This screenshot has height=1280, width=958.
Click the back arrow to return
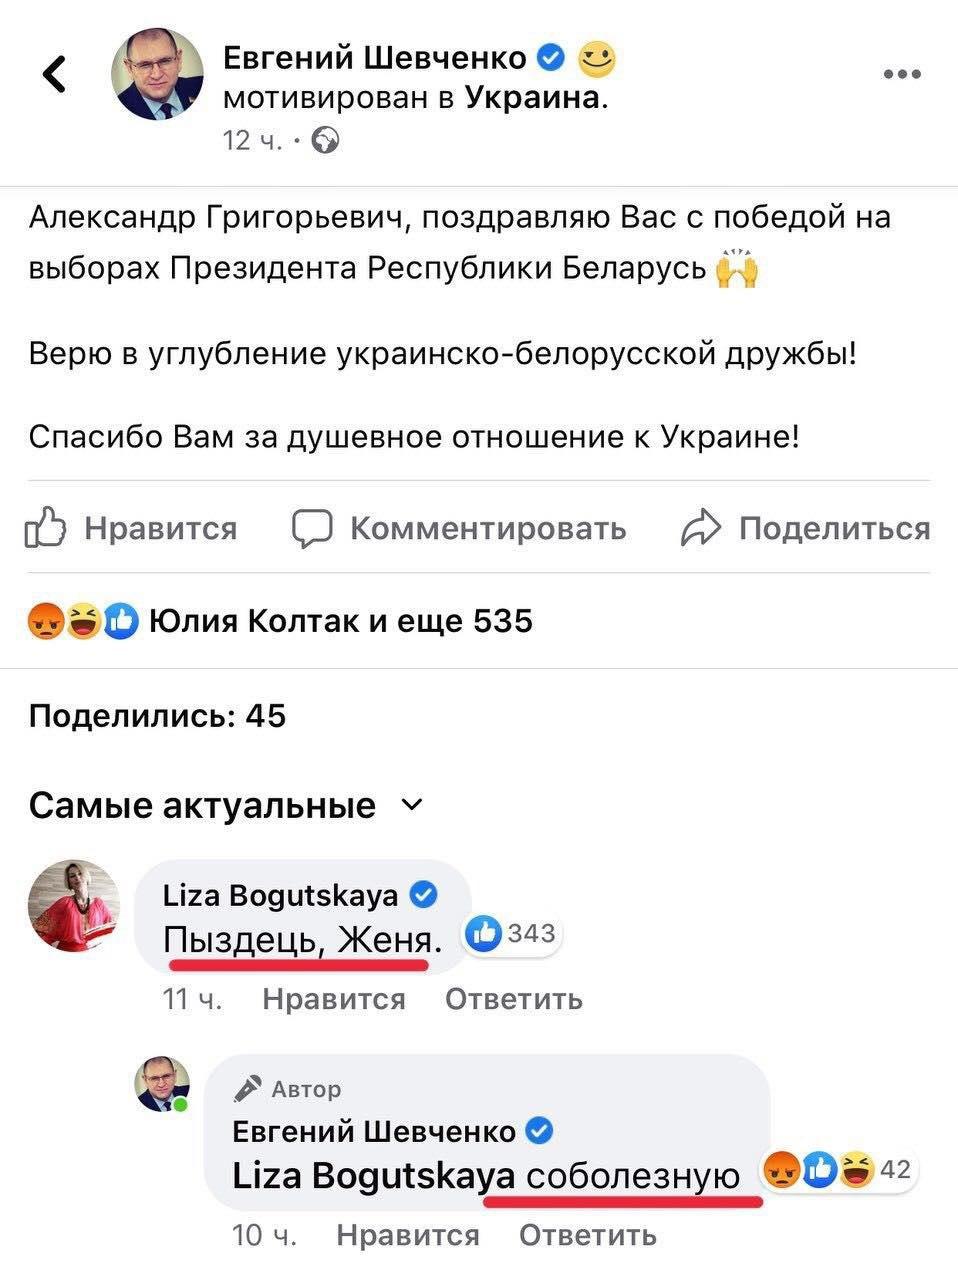click(x=55, y=76)
